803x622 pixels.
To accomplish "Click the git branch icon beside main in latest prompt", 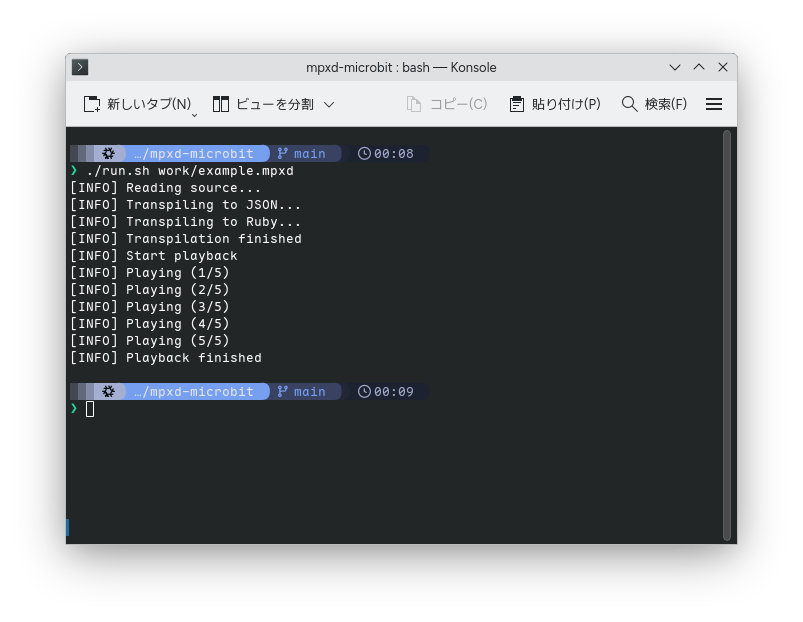I will coord(283,392).
